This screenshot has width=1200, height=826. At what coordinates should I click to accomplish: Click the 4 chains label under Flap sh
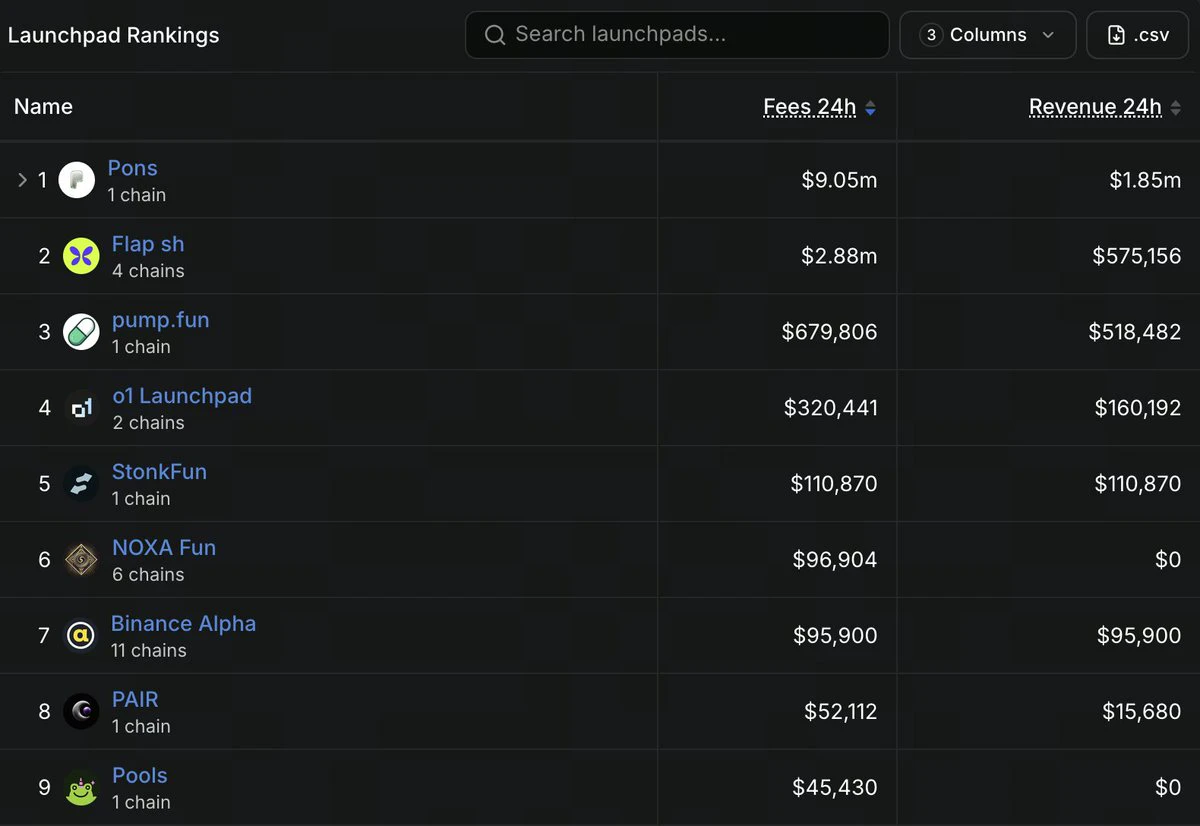(148, 271)
